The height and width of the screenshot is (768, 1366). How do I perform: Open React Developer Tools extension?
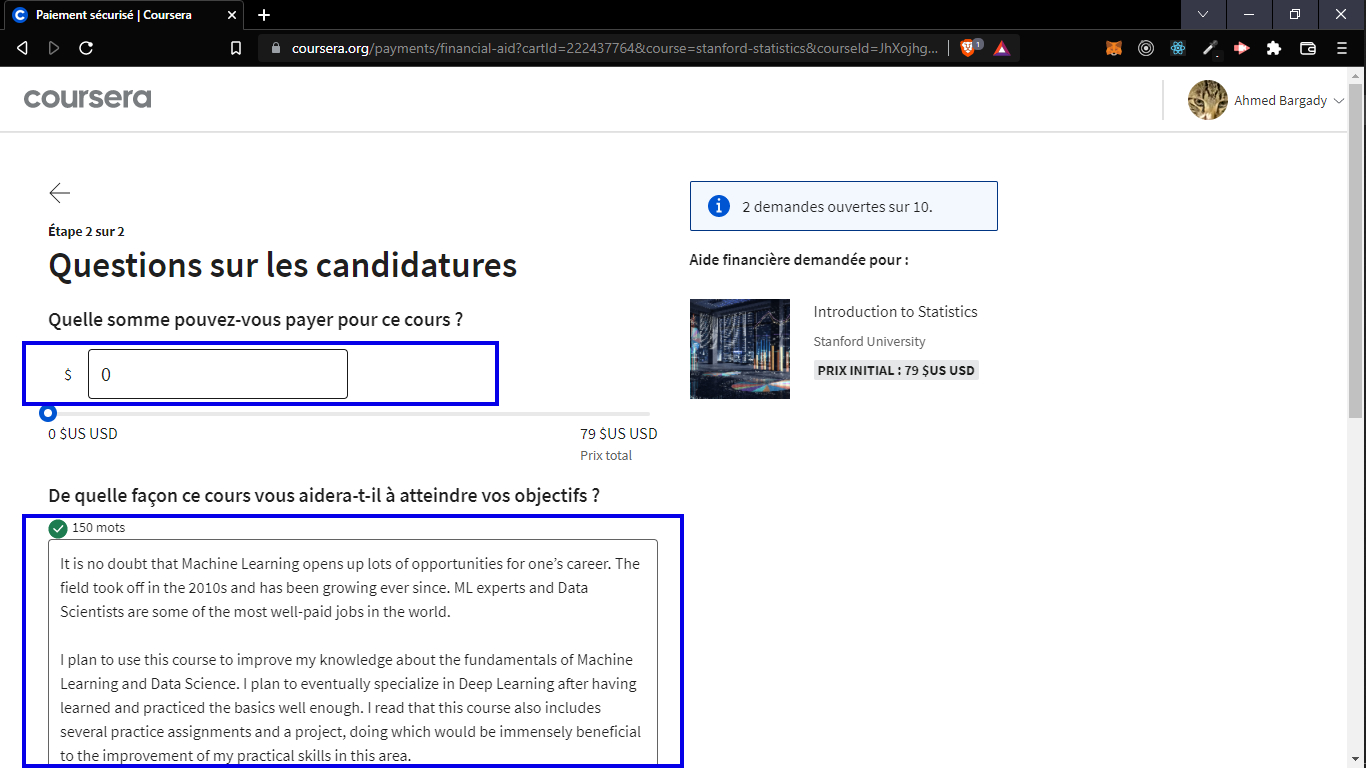click(1178, 48)
